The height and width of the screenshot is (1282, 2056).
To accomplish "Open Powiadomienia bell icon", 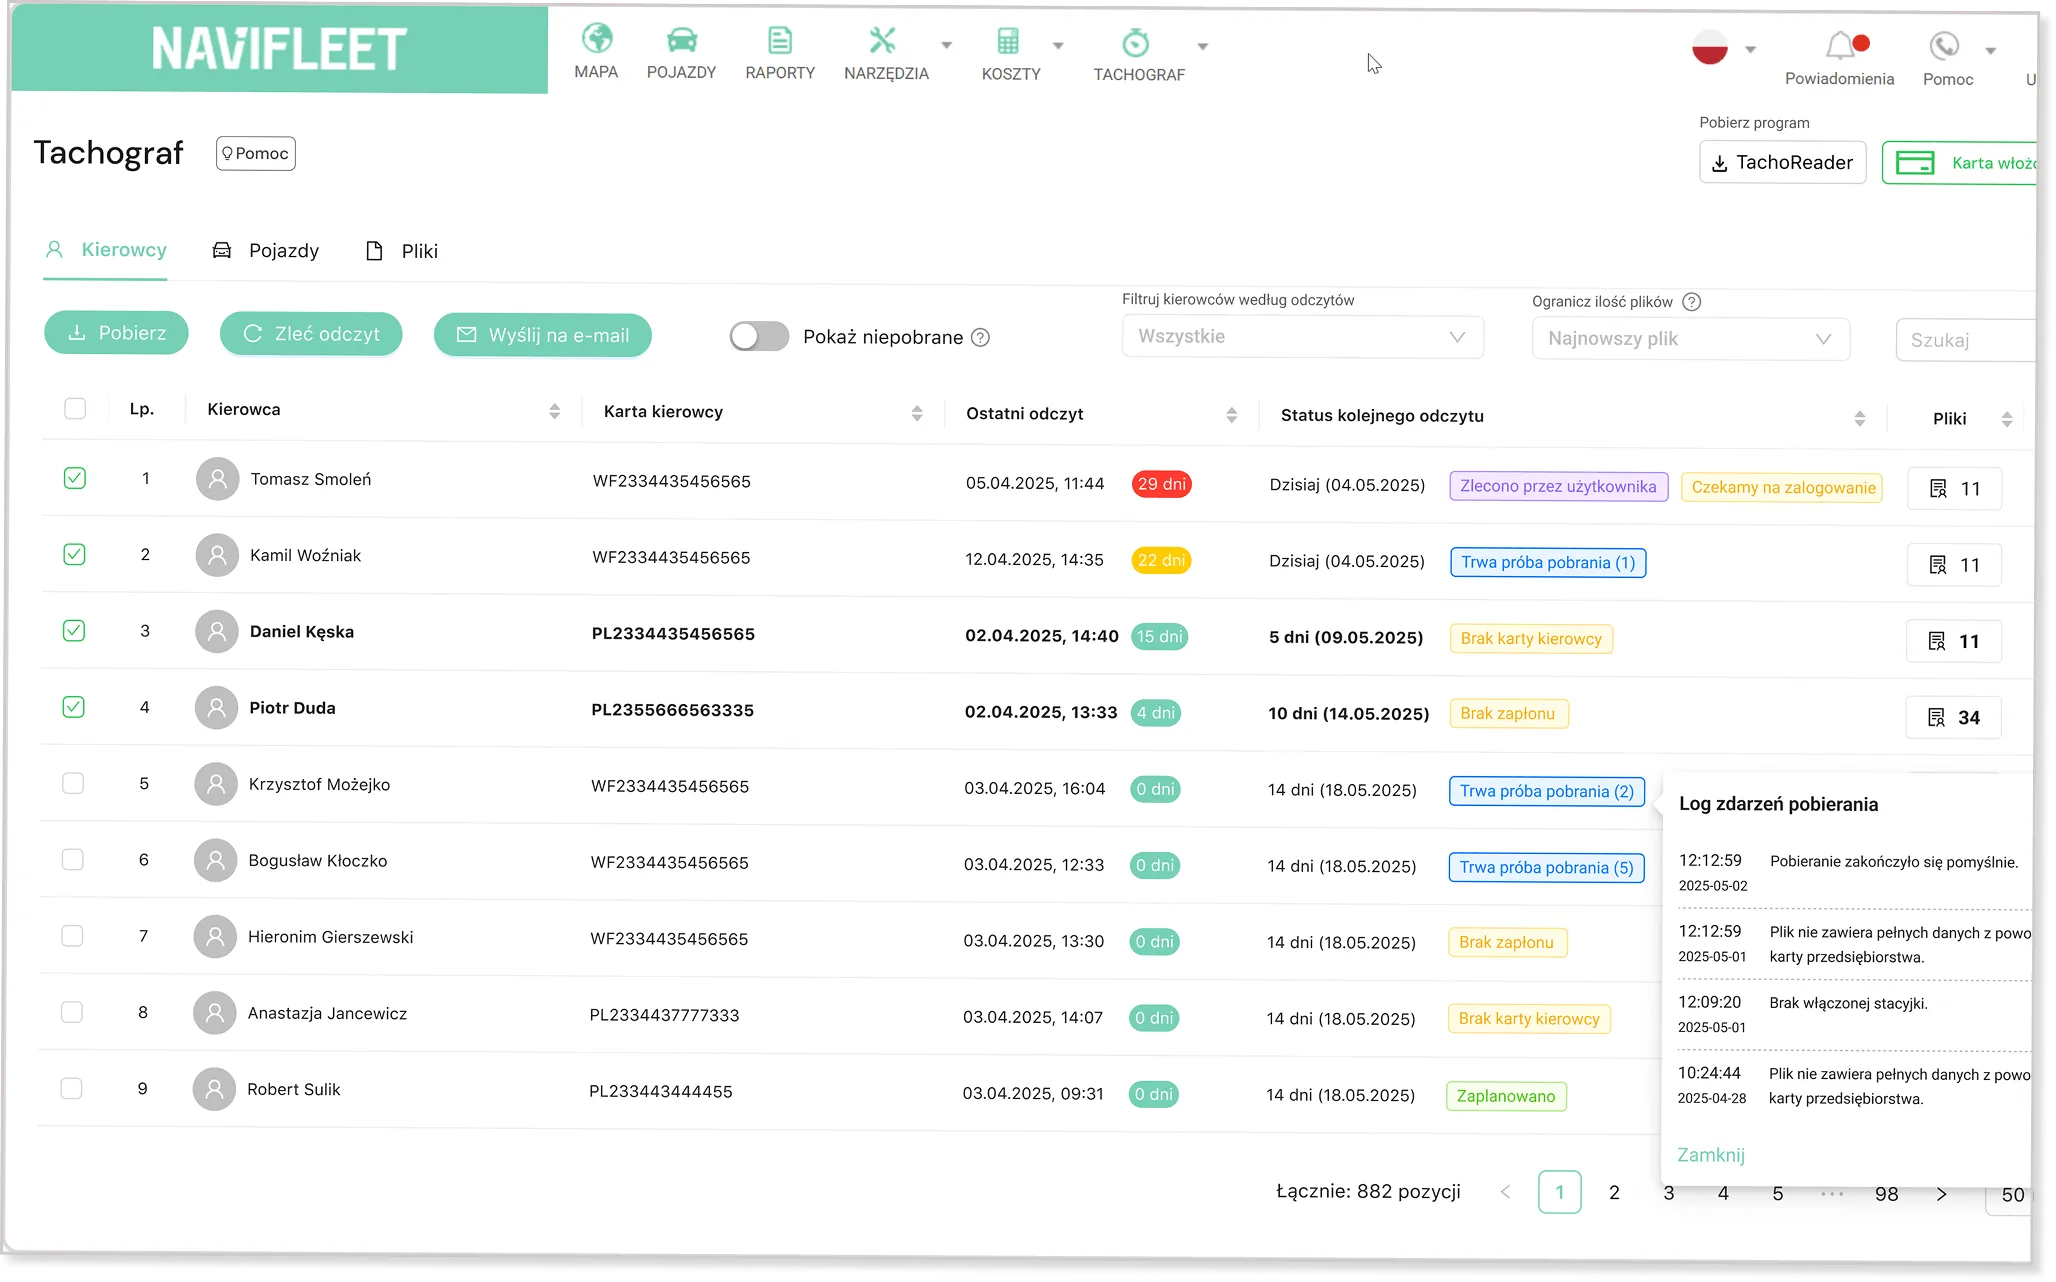I will coord(1840,46).
